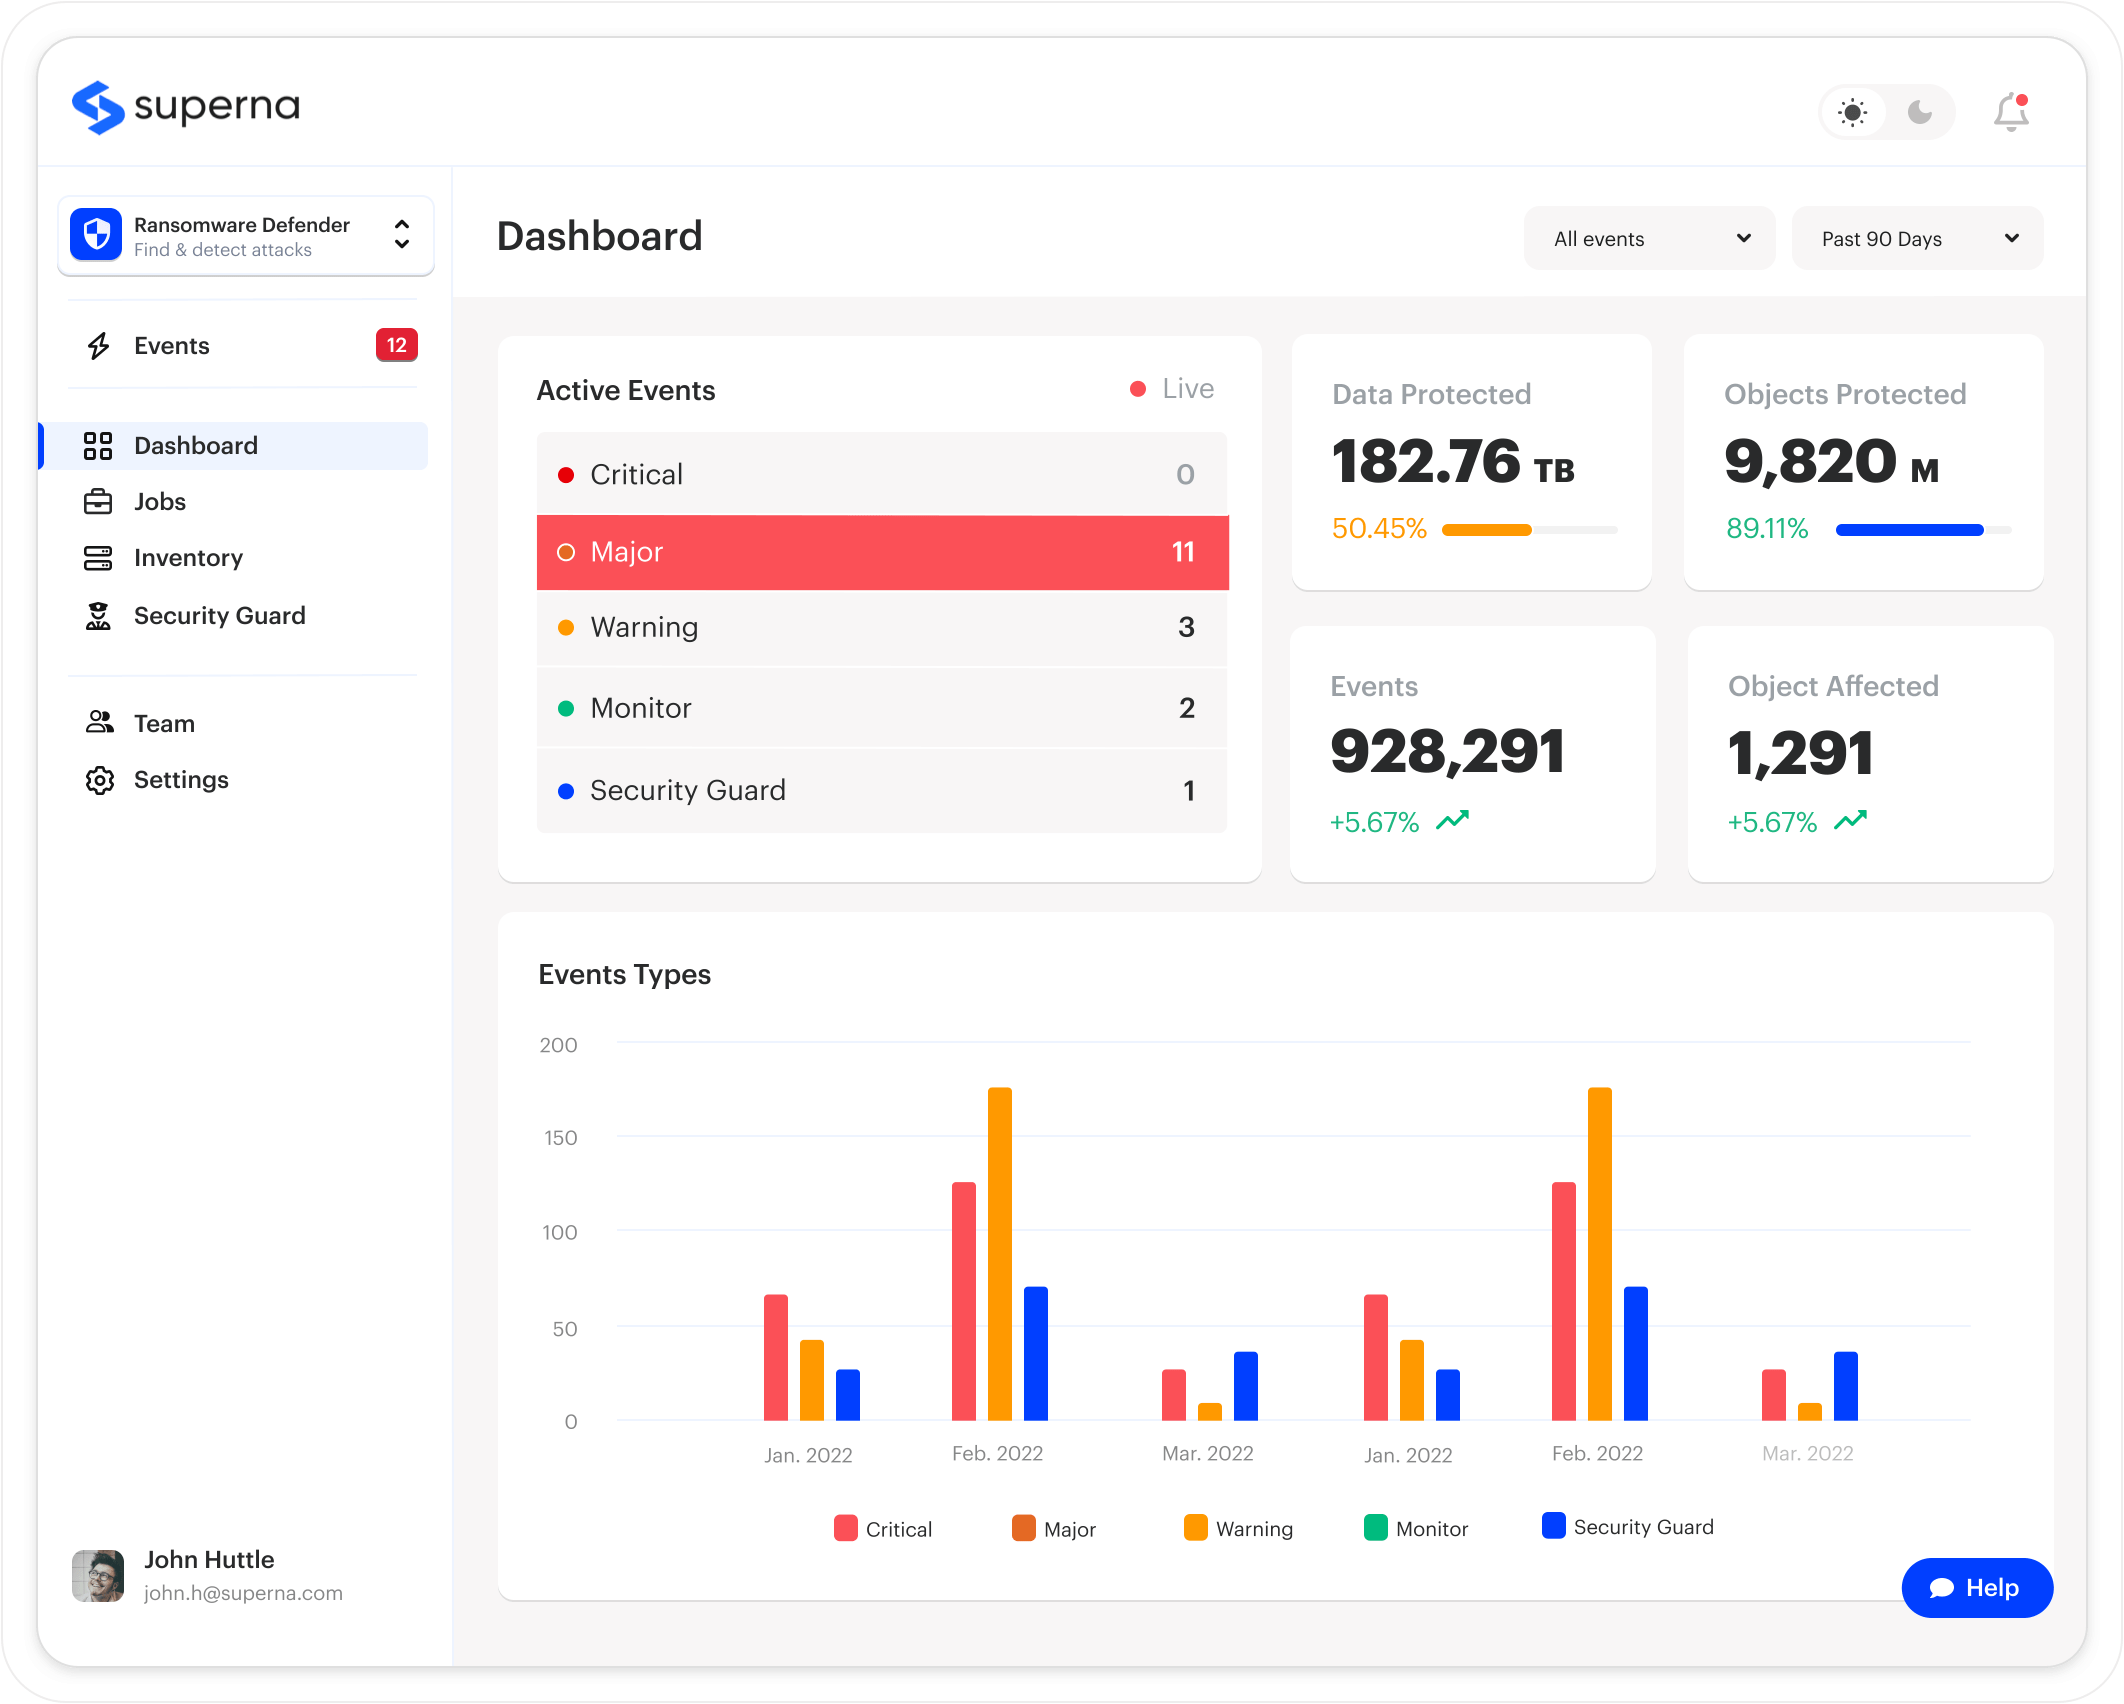Switch to light mode sun toggle
The image size is (2124, 1704).
click(1853, 112)
